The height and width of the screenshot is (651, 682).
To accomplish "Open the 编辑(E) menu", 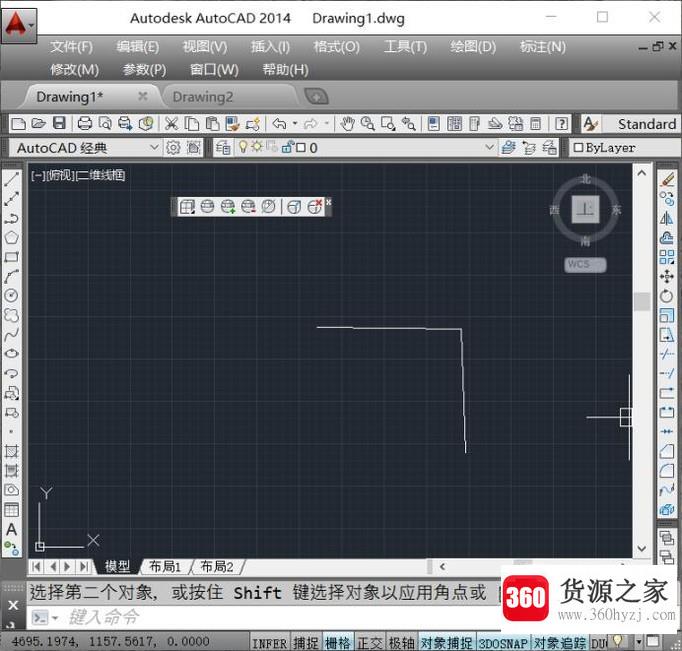I will [x=138, y=47].
